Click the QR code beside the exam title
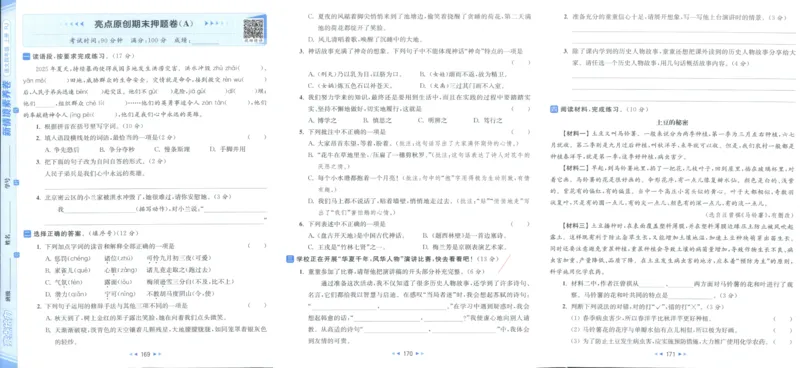This screenshot has height=368, width=800. click(x=253, y=29)
